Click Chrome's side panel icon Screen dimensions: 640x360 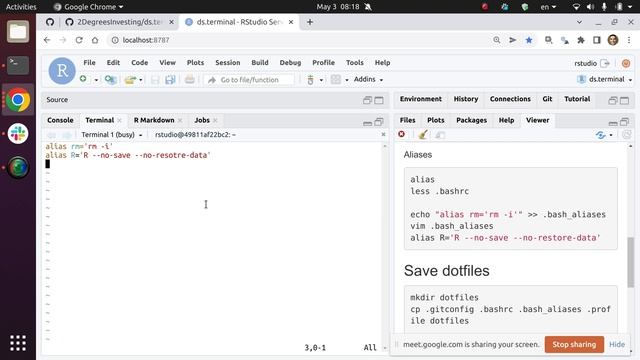pyautogui.click(x=597, y=40)
